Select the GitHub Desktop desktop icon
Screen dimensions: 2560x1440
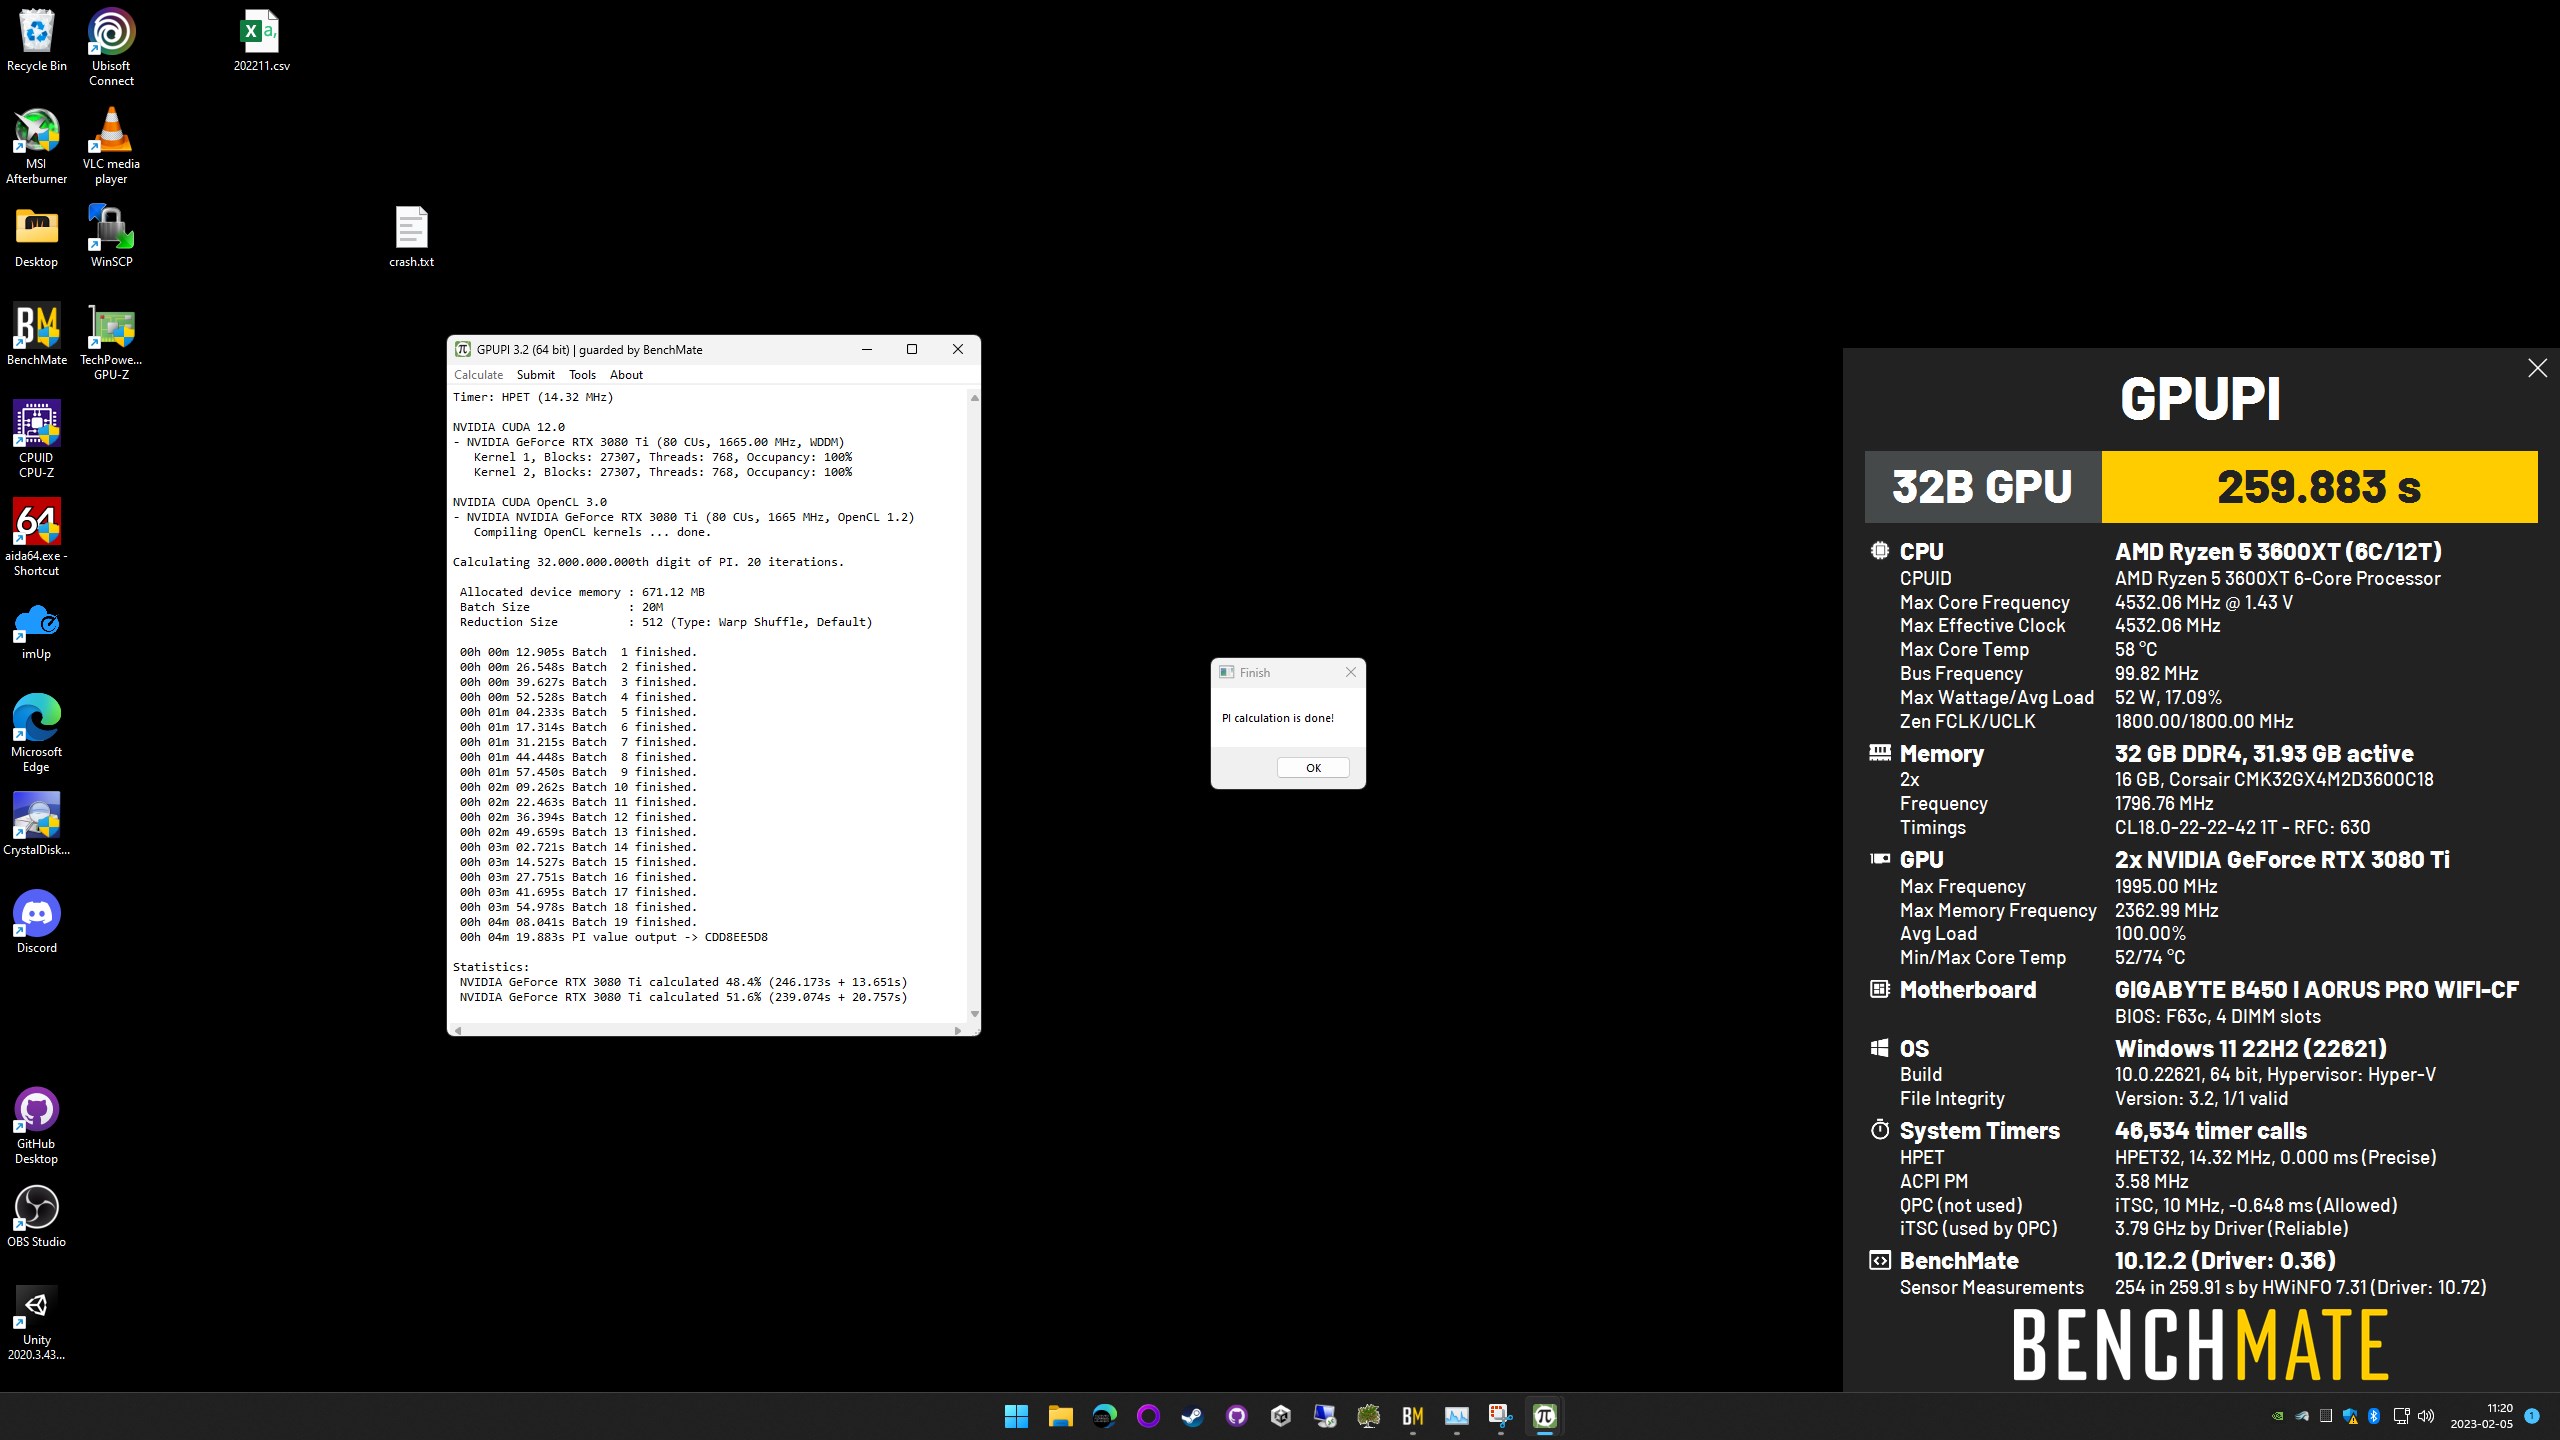(37, 1126)
